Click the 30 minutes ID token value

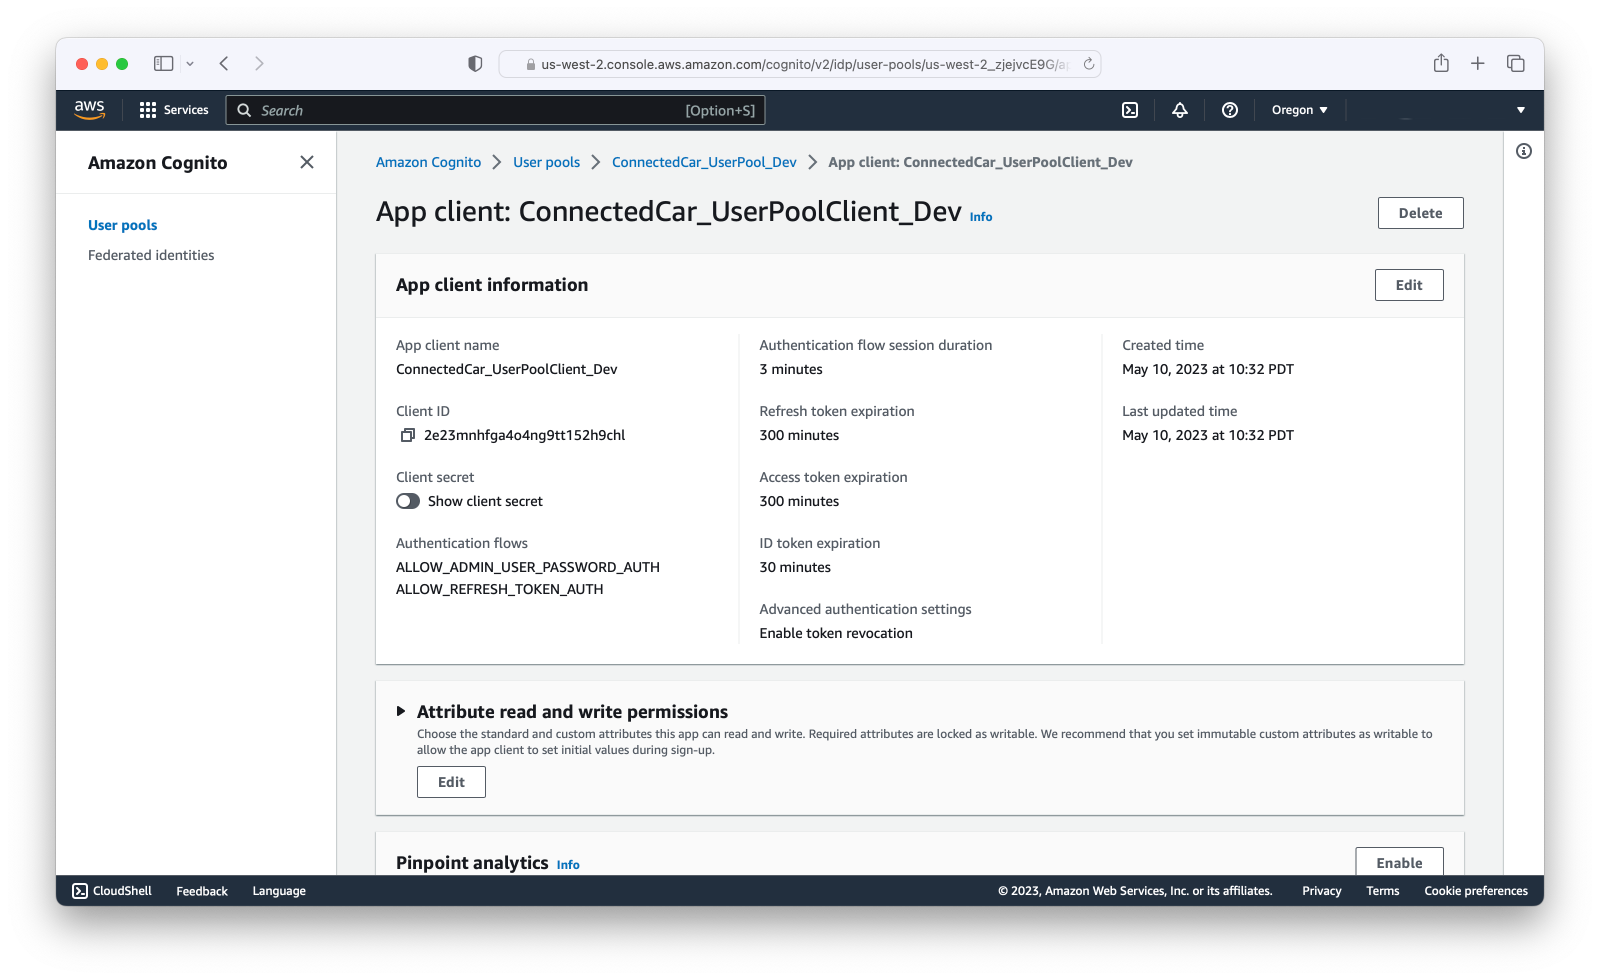795,567
